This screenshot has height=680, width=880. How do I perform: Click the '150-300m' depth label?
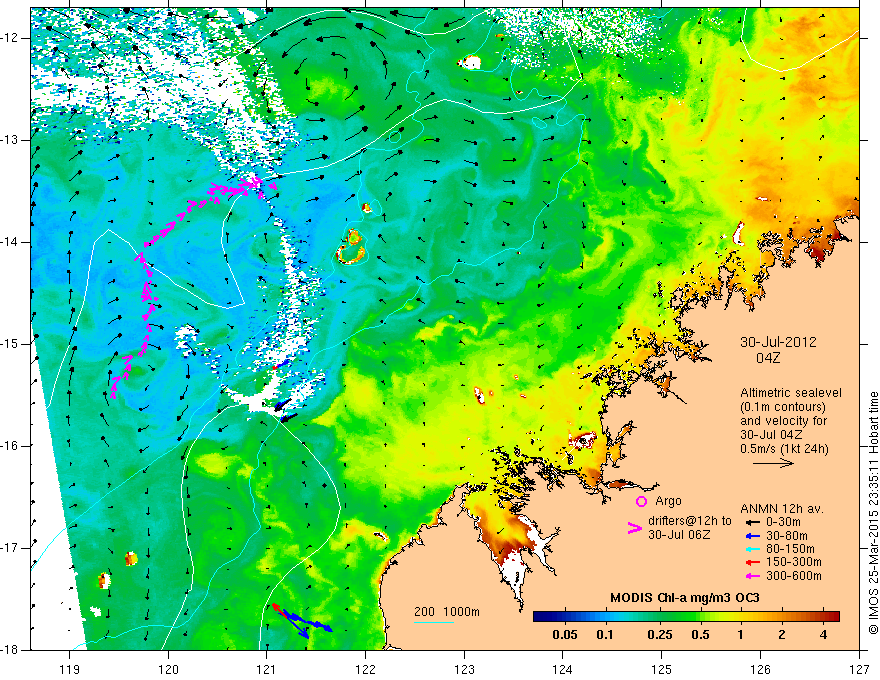(x=794, y=562)
